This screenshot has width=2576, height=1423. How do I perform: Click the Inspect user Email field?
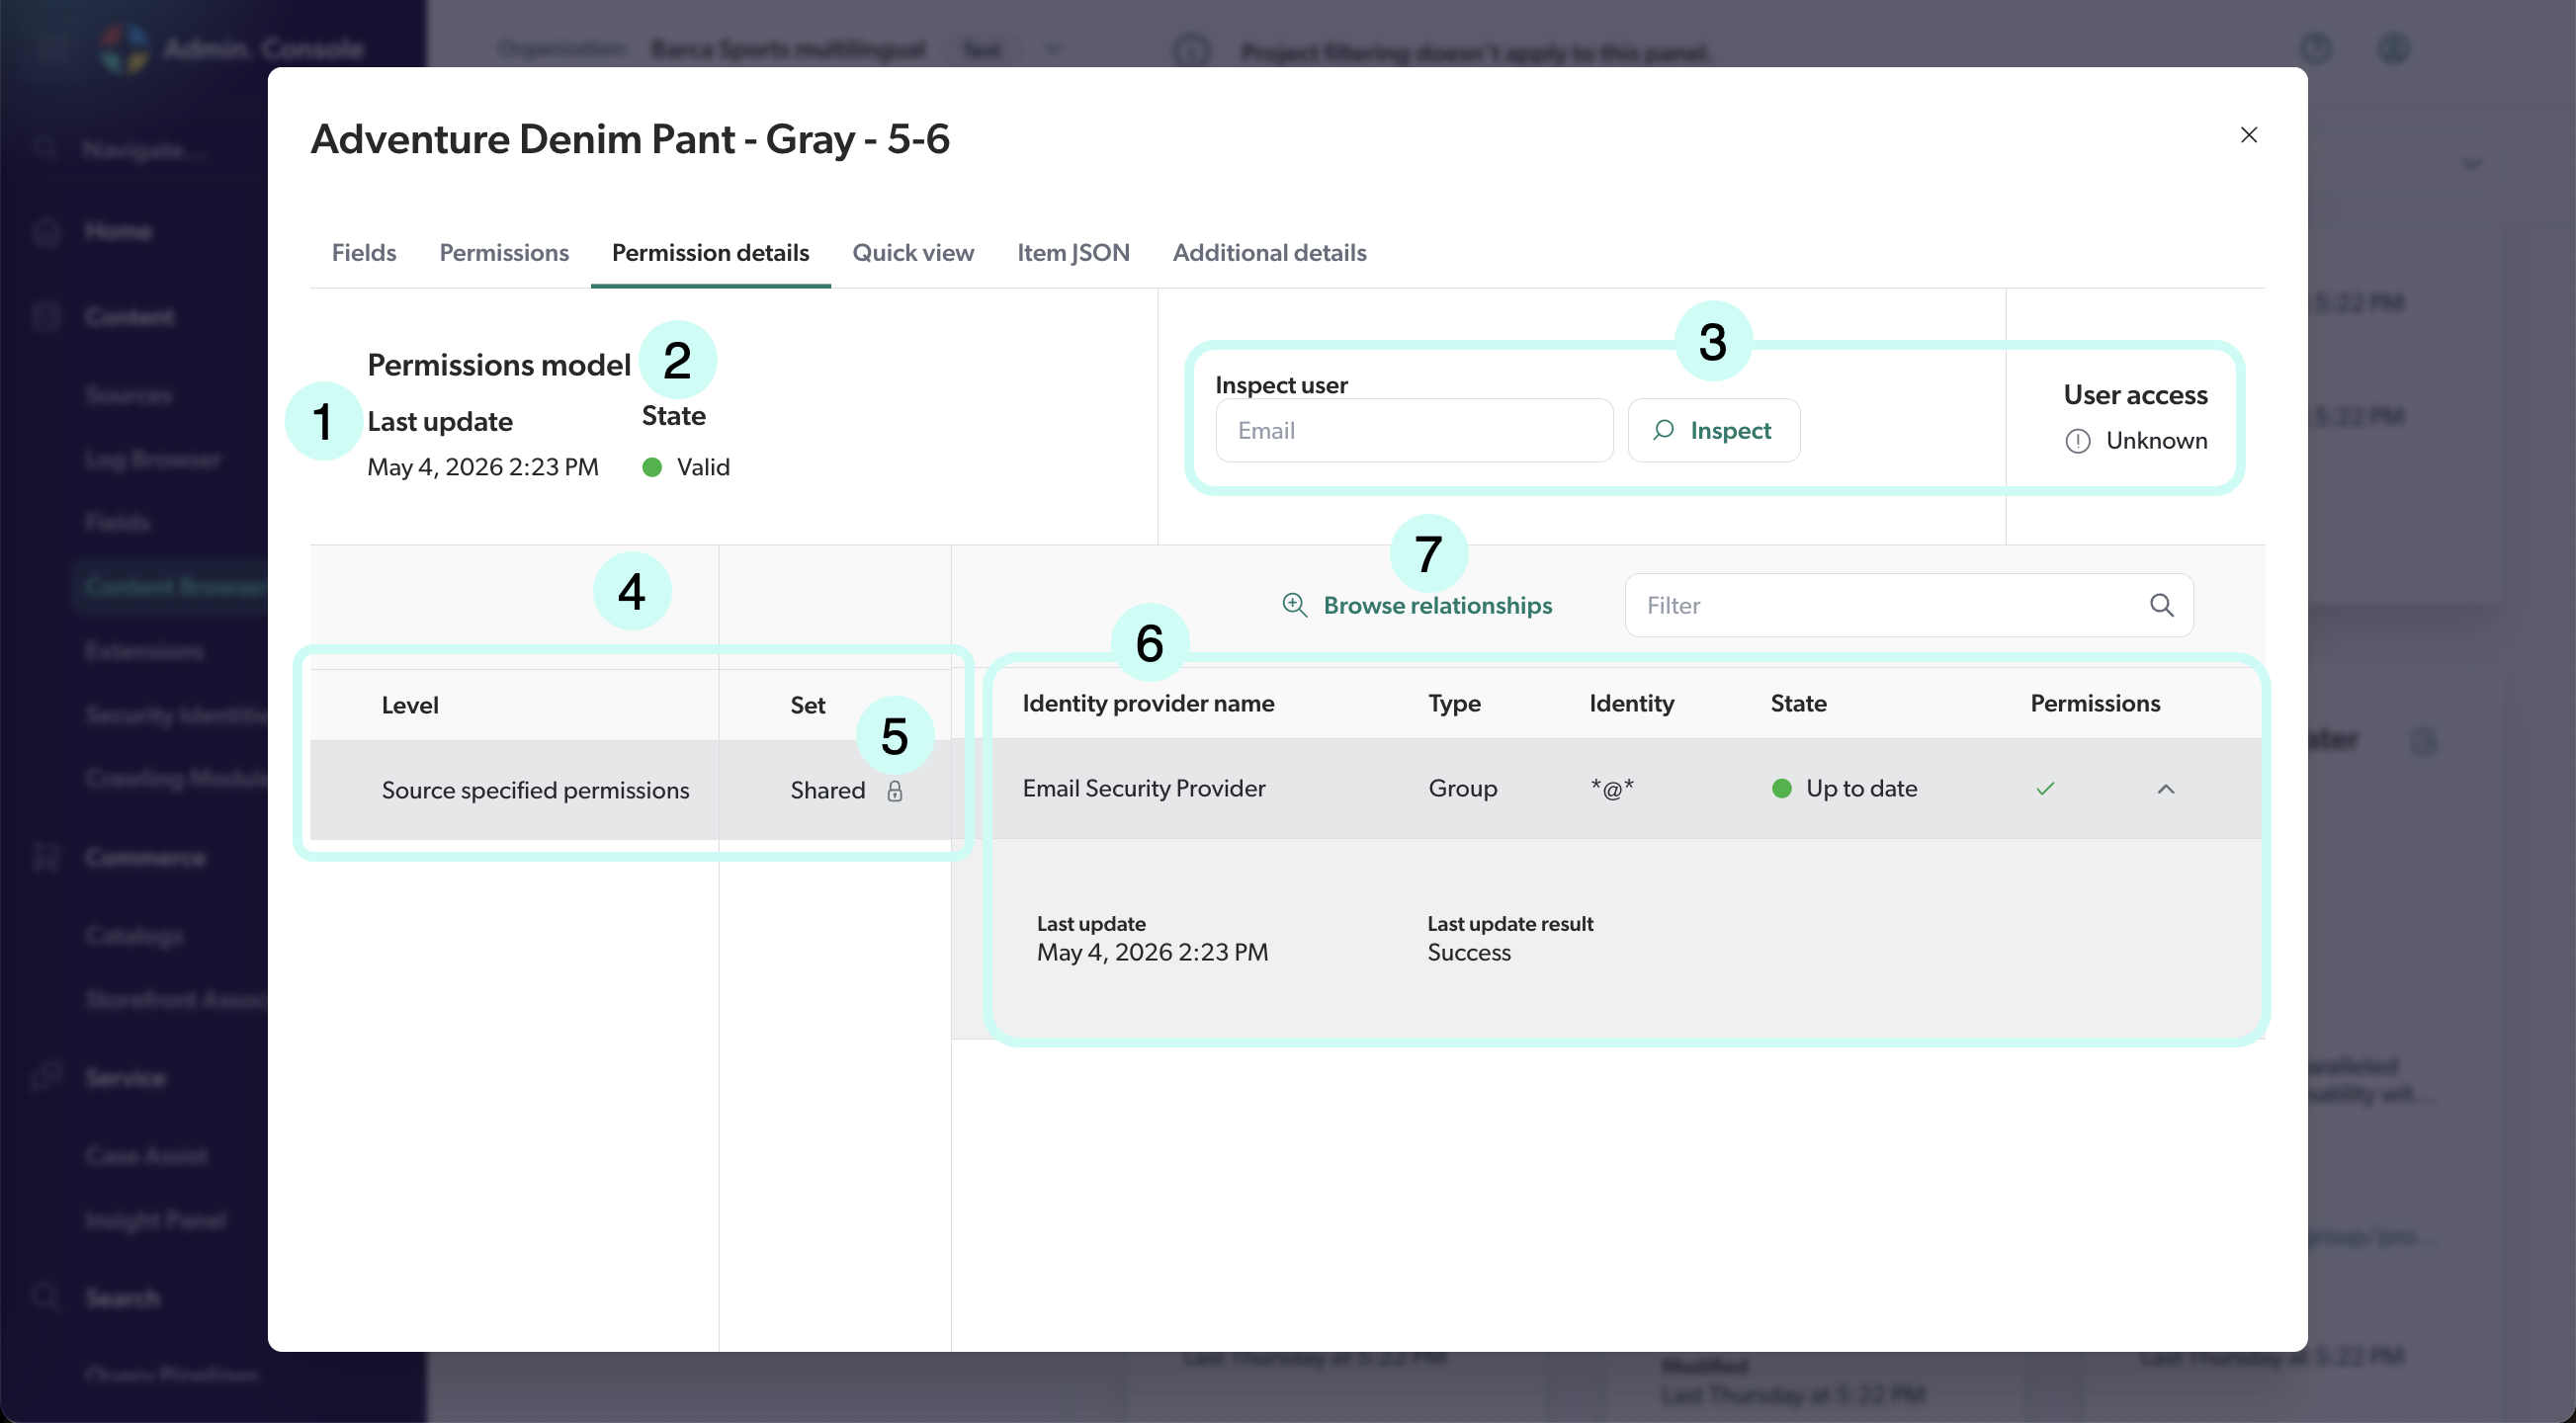point(1414,430)
